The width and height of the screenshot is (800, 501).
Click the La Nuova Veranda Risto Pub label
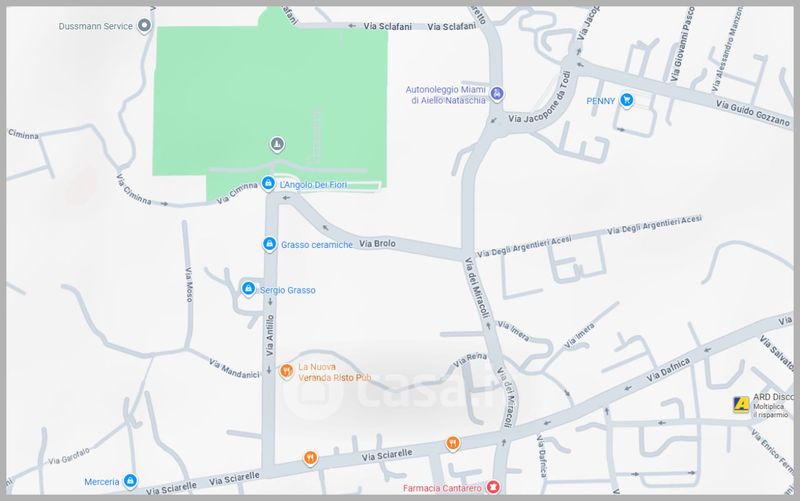(335, 372)
